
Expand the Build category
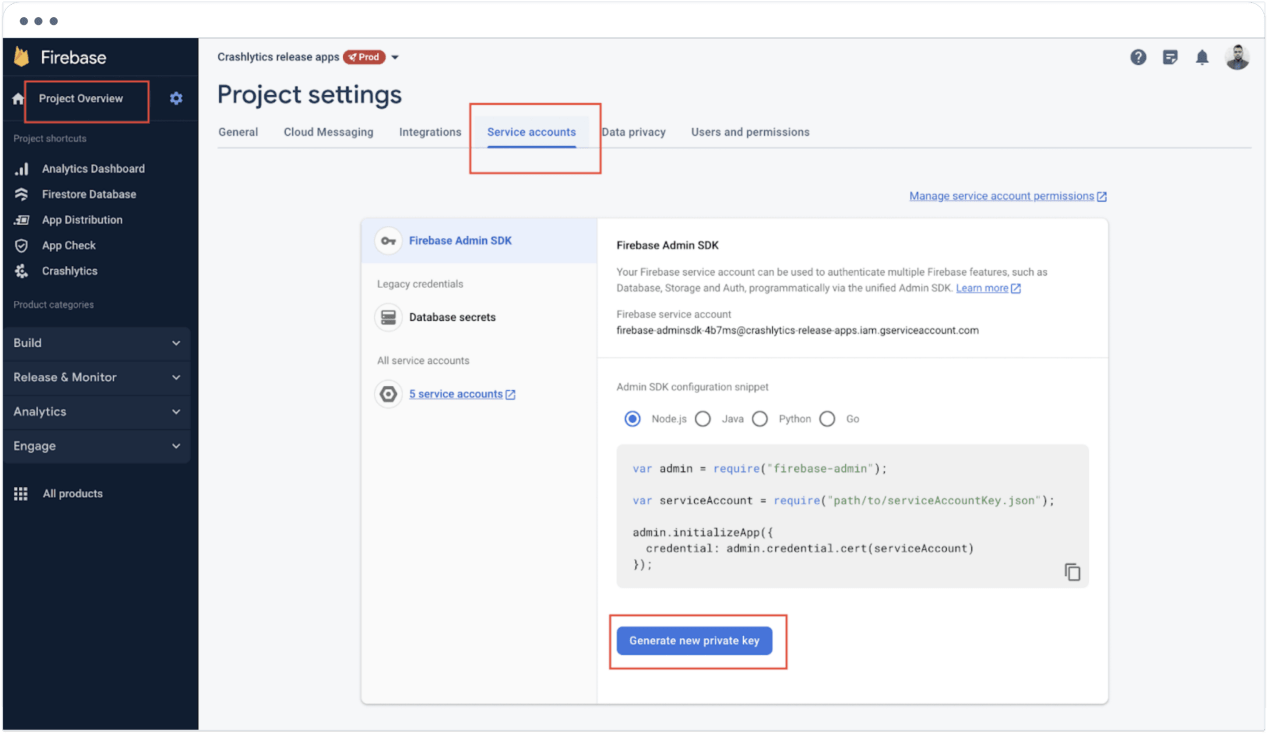97,343
